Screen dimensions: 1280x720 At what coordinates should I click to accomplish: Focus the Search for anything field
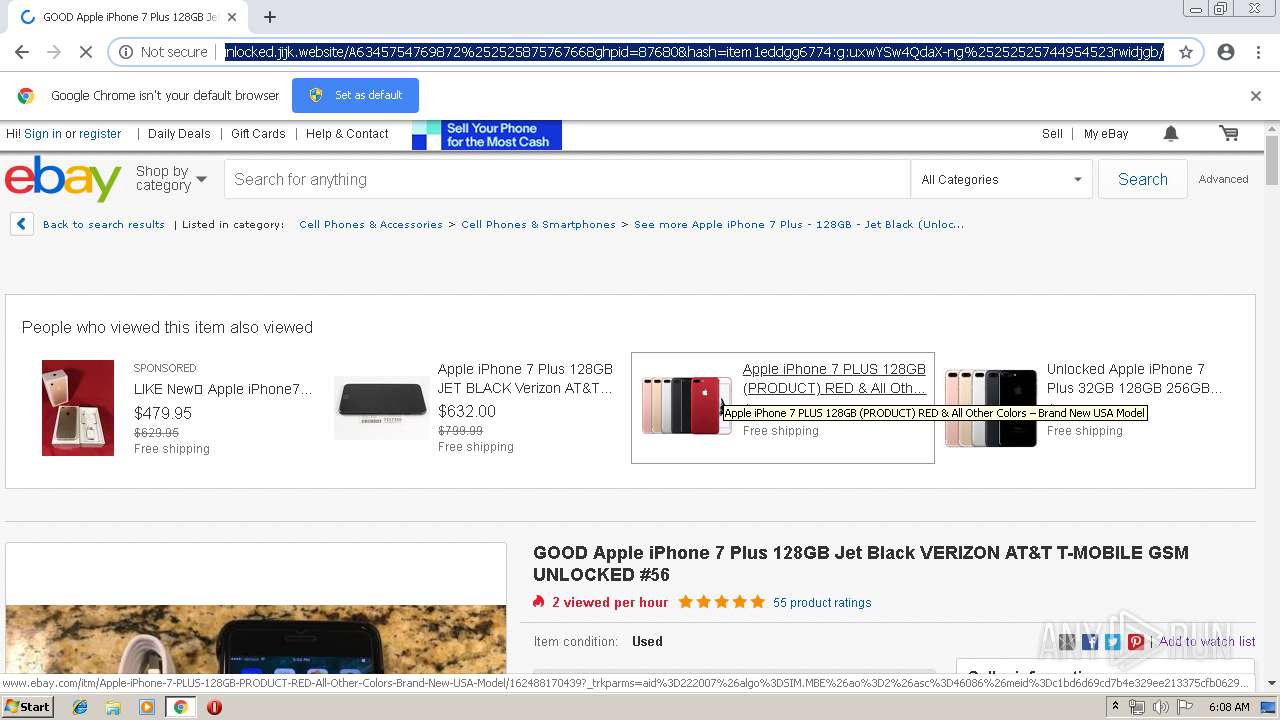point(567,180)
